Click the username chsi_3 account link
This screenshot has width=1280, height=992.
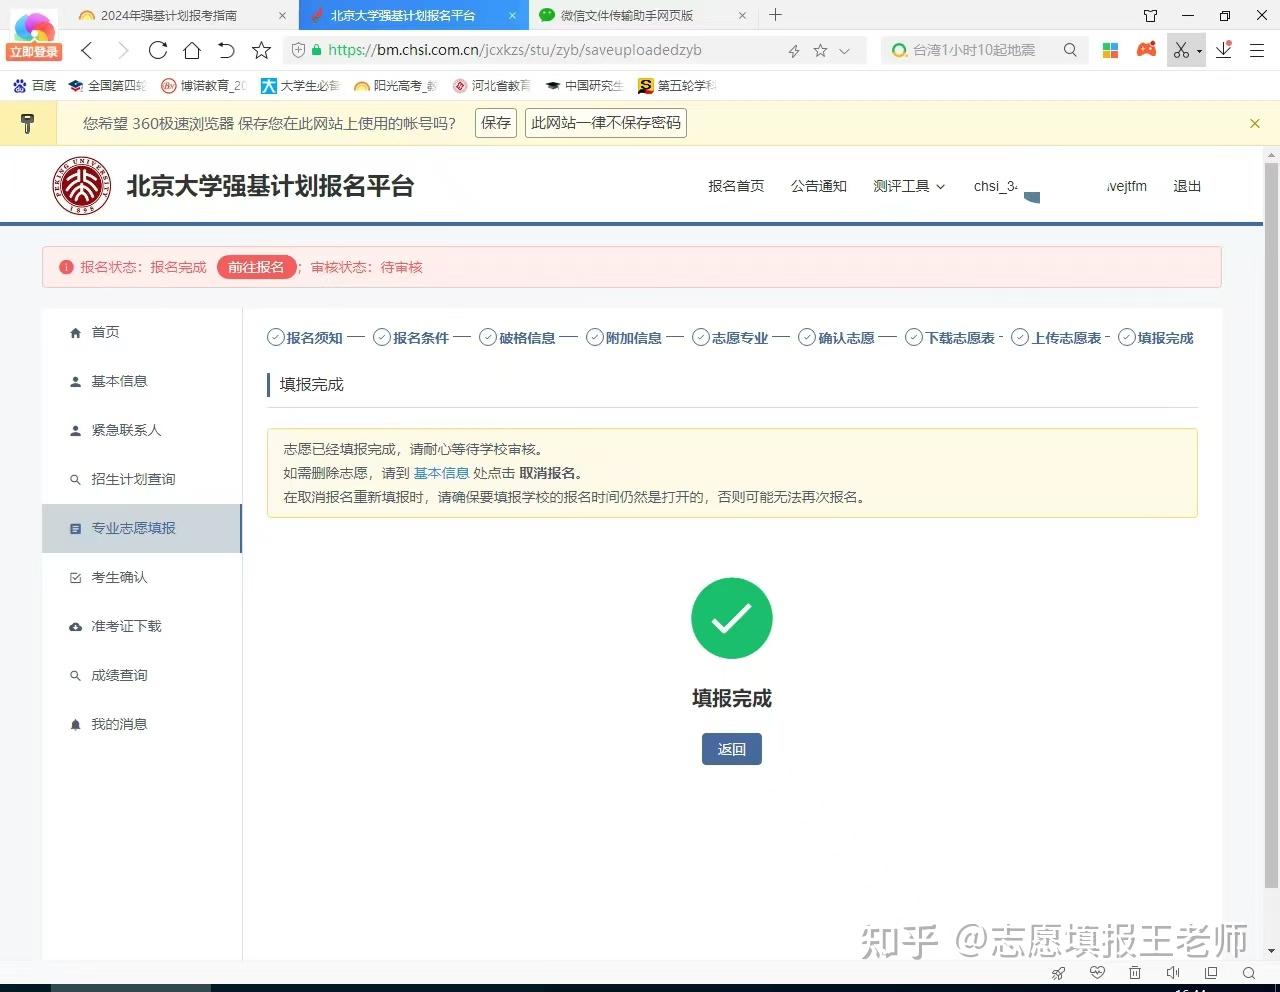996,186
